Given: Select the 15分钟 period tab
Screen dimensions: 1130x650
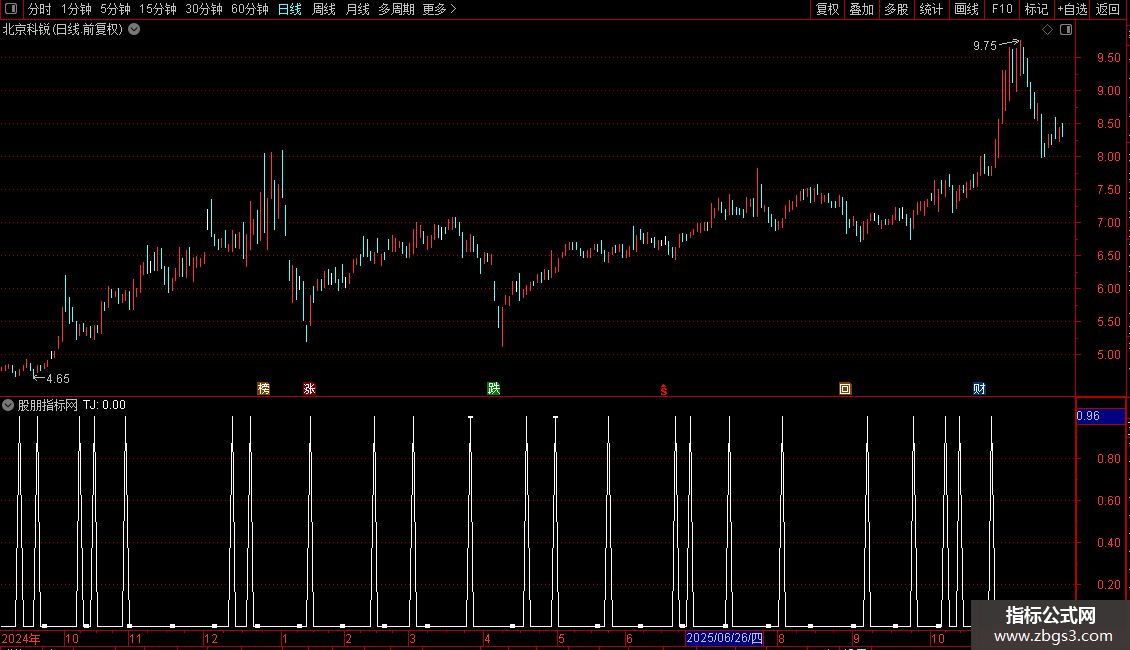Looking at the screenshot, I should (x=157, y=9).
